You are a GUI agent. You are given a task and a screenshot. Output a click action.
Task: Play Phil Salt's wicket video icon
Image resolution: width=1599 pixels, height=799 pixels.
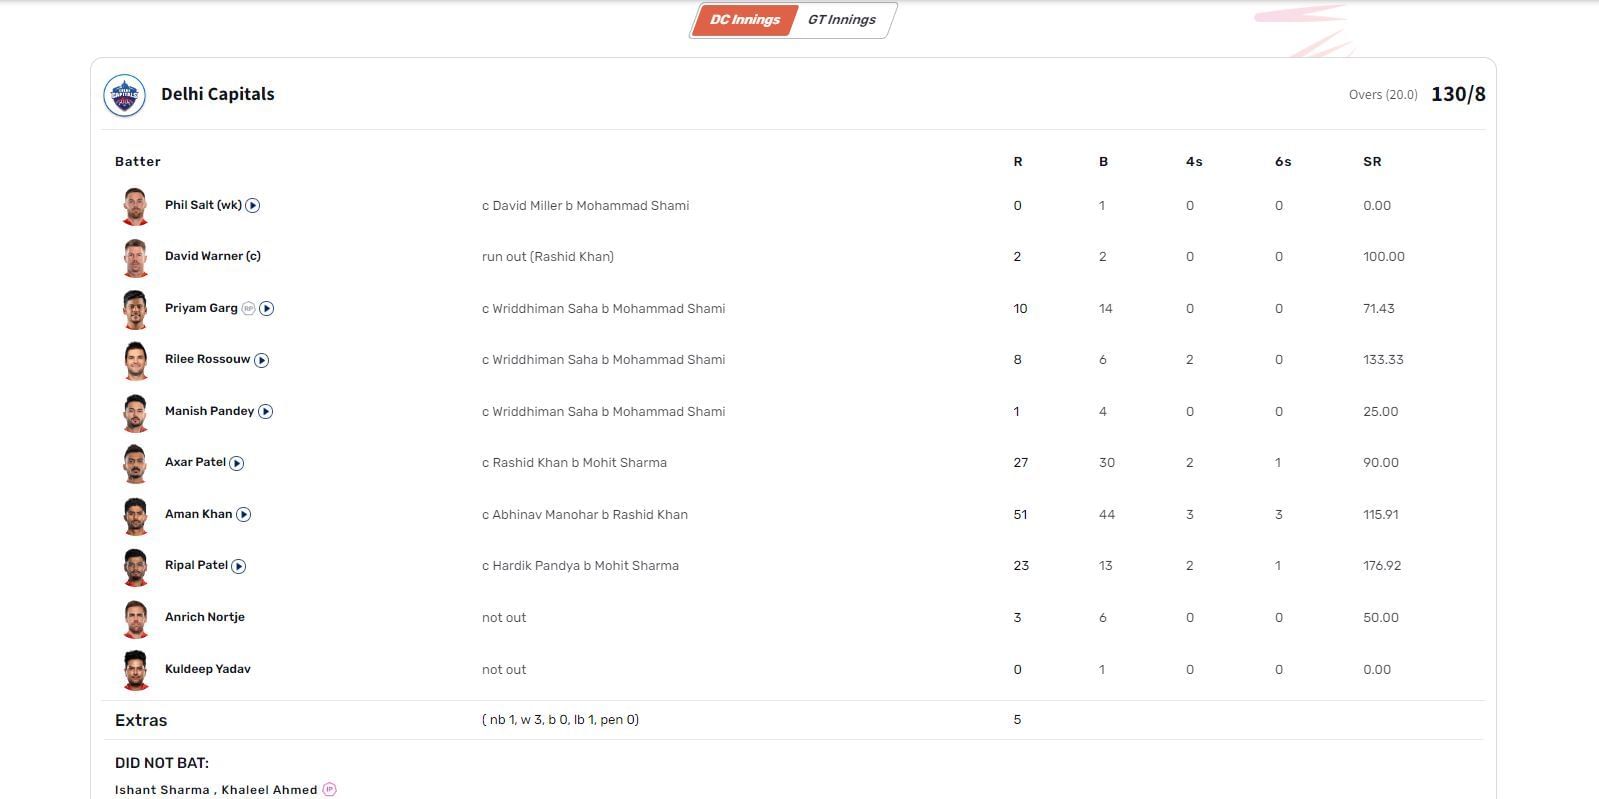253,206
